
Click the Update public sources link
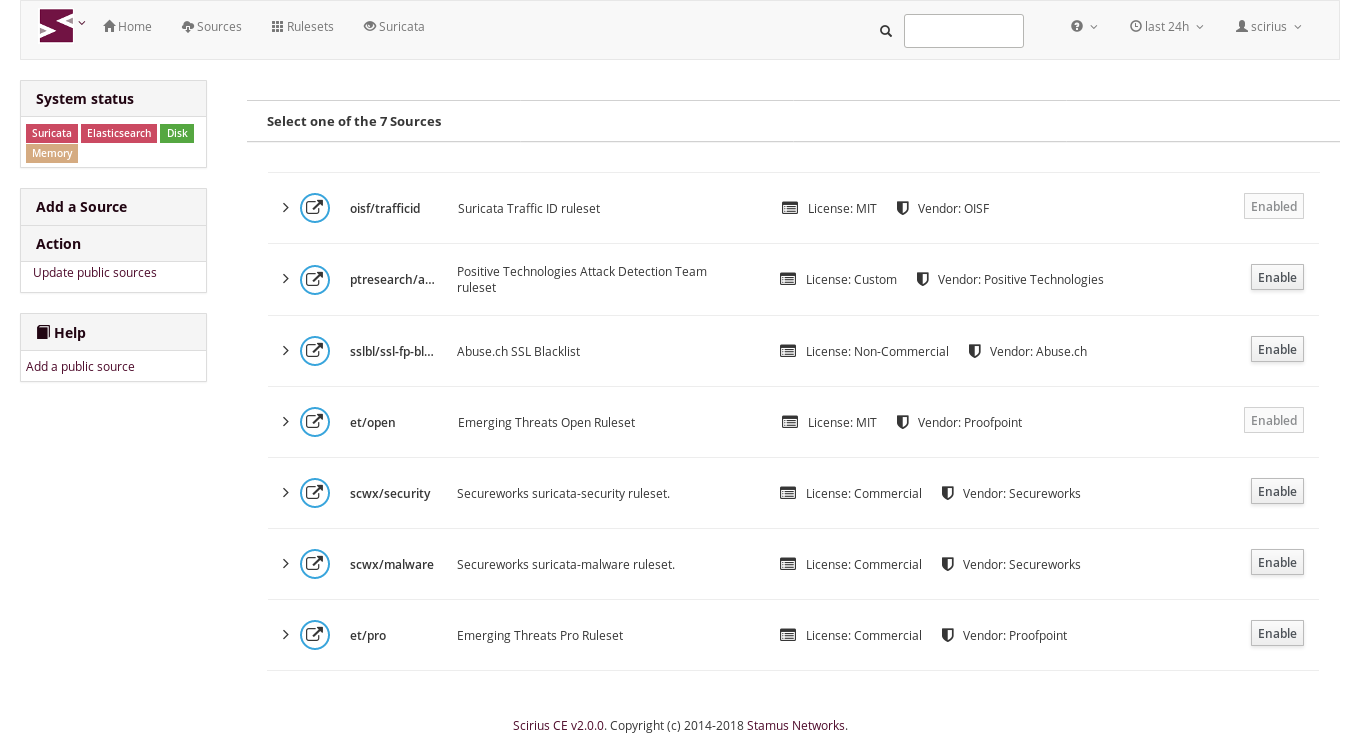pos(95,273)
